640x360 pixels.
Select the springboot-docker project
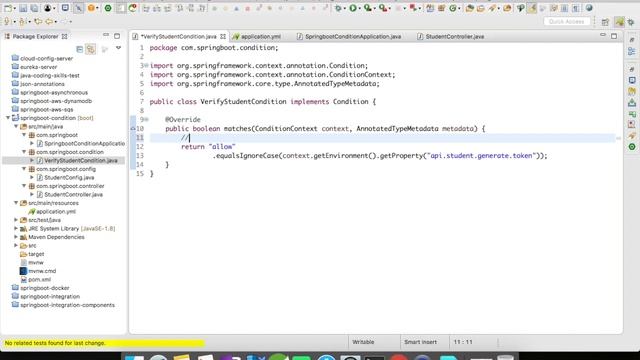pos(44,288)
